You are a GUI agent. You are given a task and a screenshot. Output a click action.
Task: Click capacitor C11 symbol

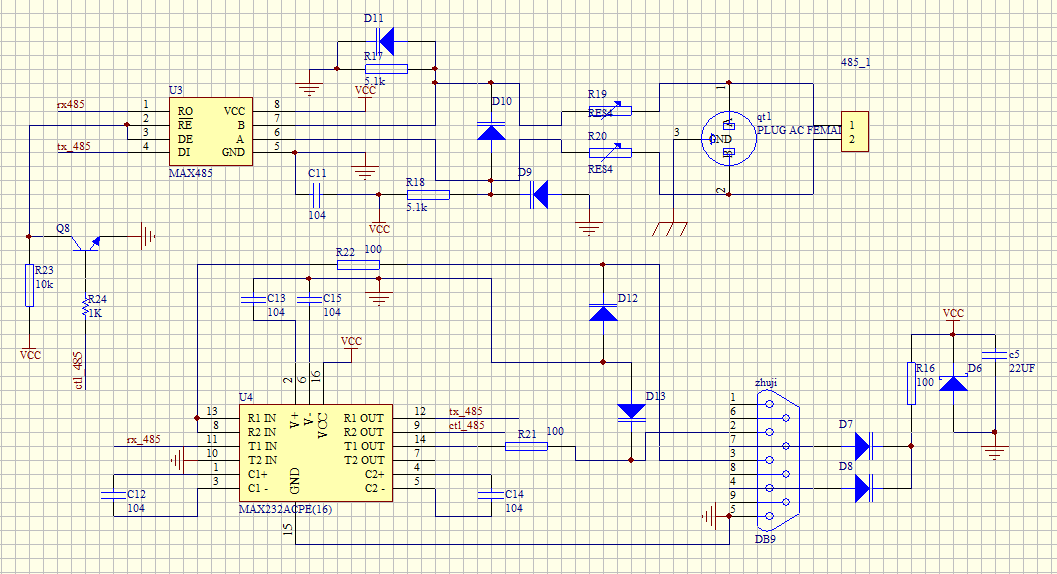(316, 194)
